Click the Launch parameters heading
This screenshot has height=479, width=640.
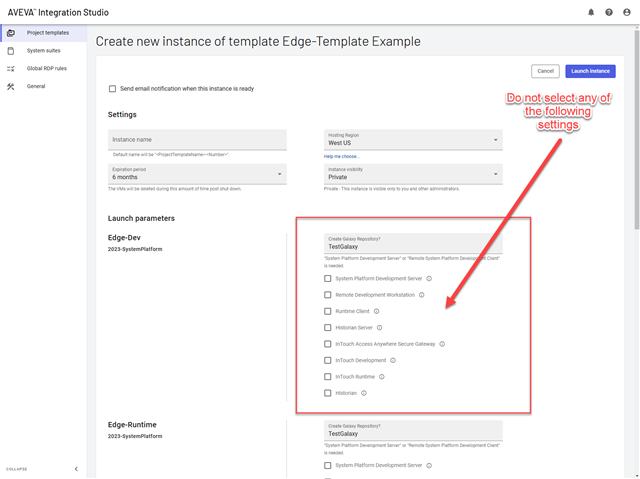point(141,218)
